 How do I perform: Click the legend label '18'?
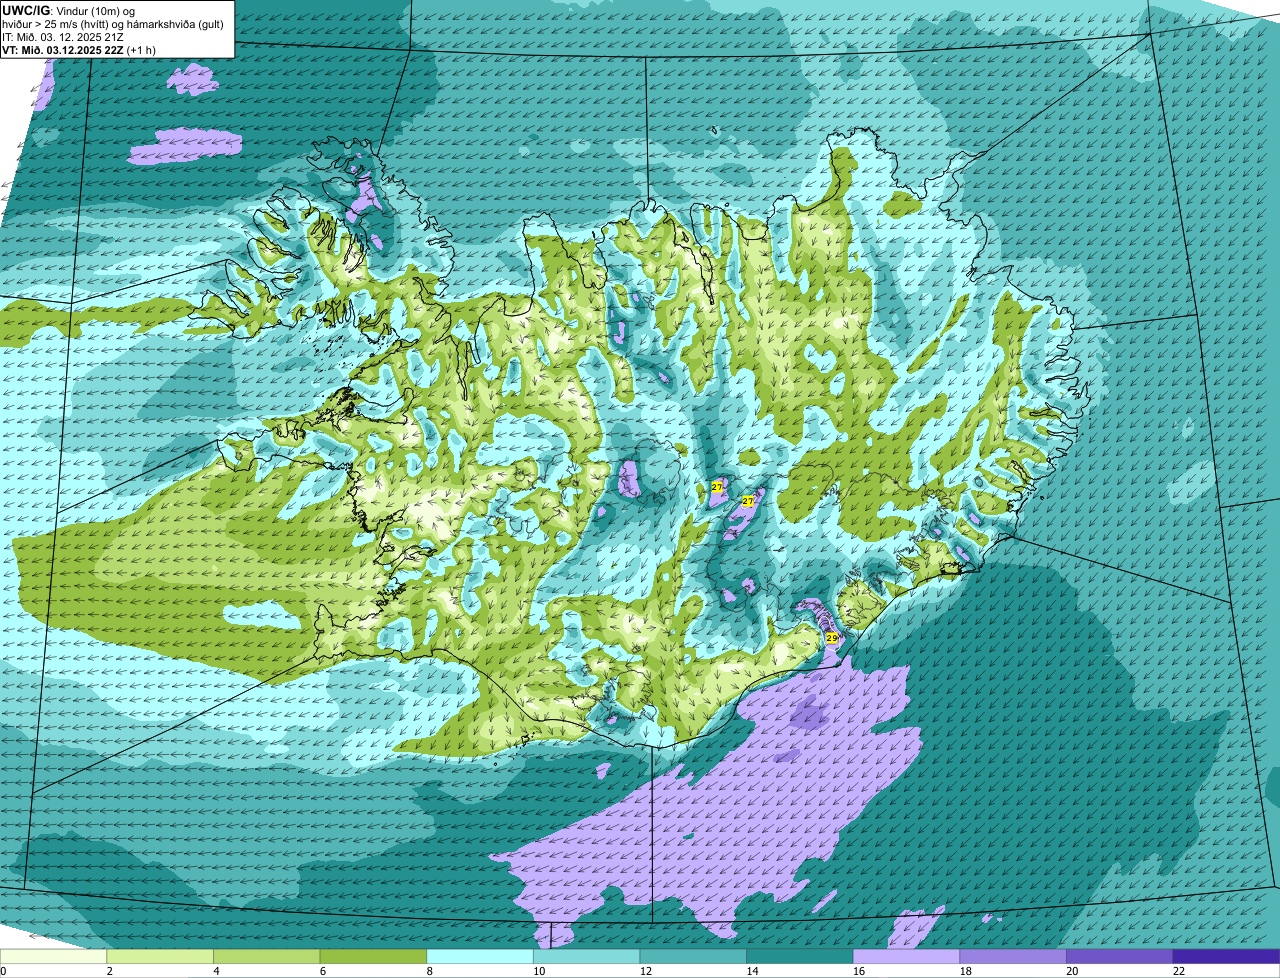(965, 970)
